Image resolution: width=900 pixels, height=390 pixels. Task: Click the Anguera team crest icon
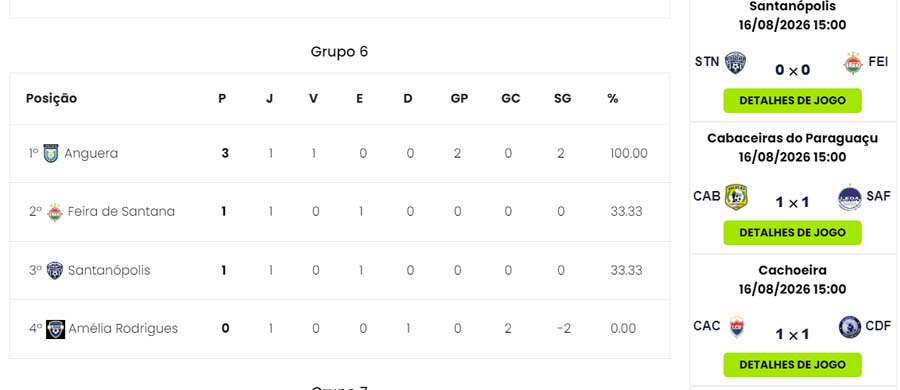[51, 153]
